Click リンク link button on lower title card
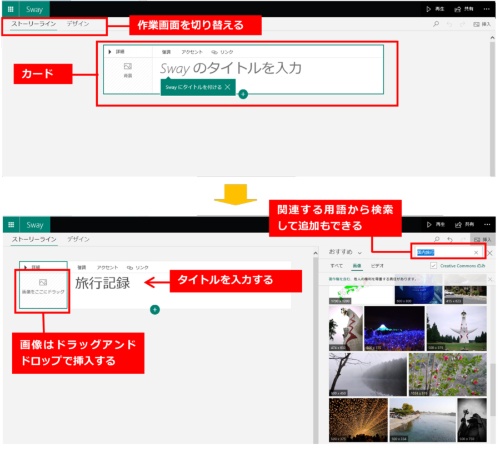Image resolution: width=500 pixels, height=451 pixels. pyautogui.click(x=137, y=267)
